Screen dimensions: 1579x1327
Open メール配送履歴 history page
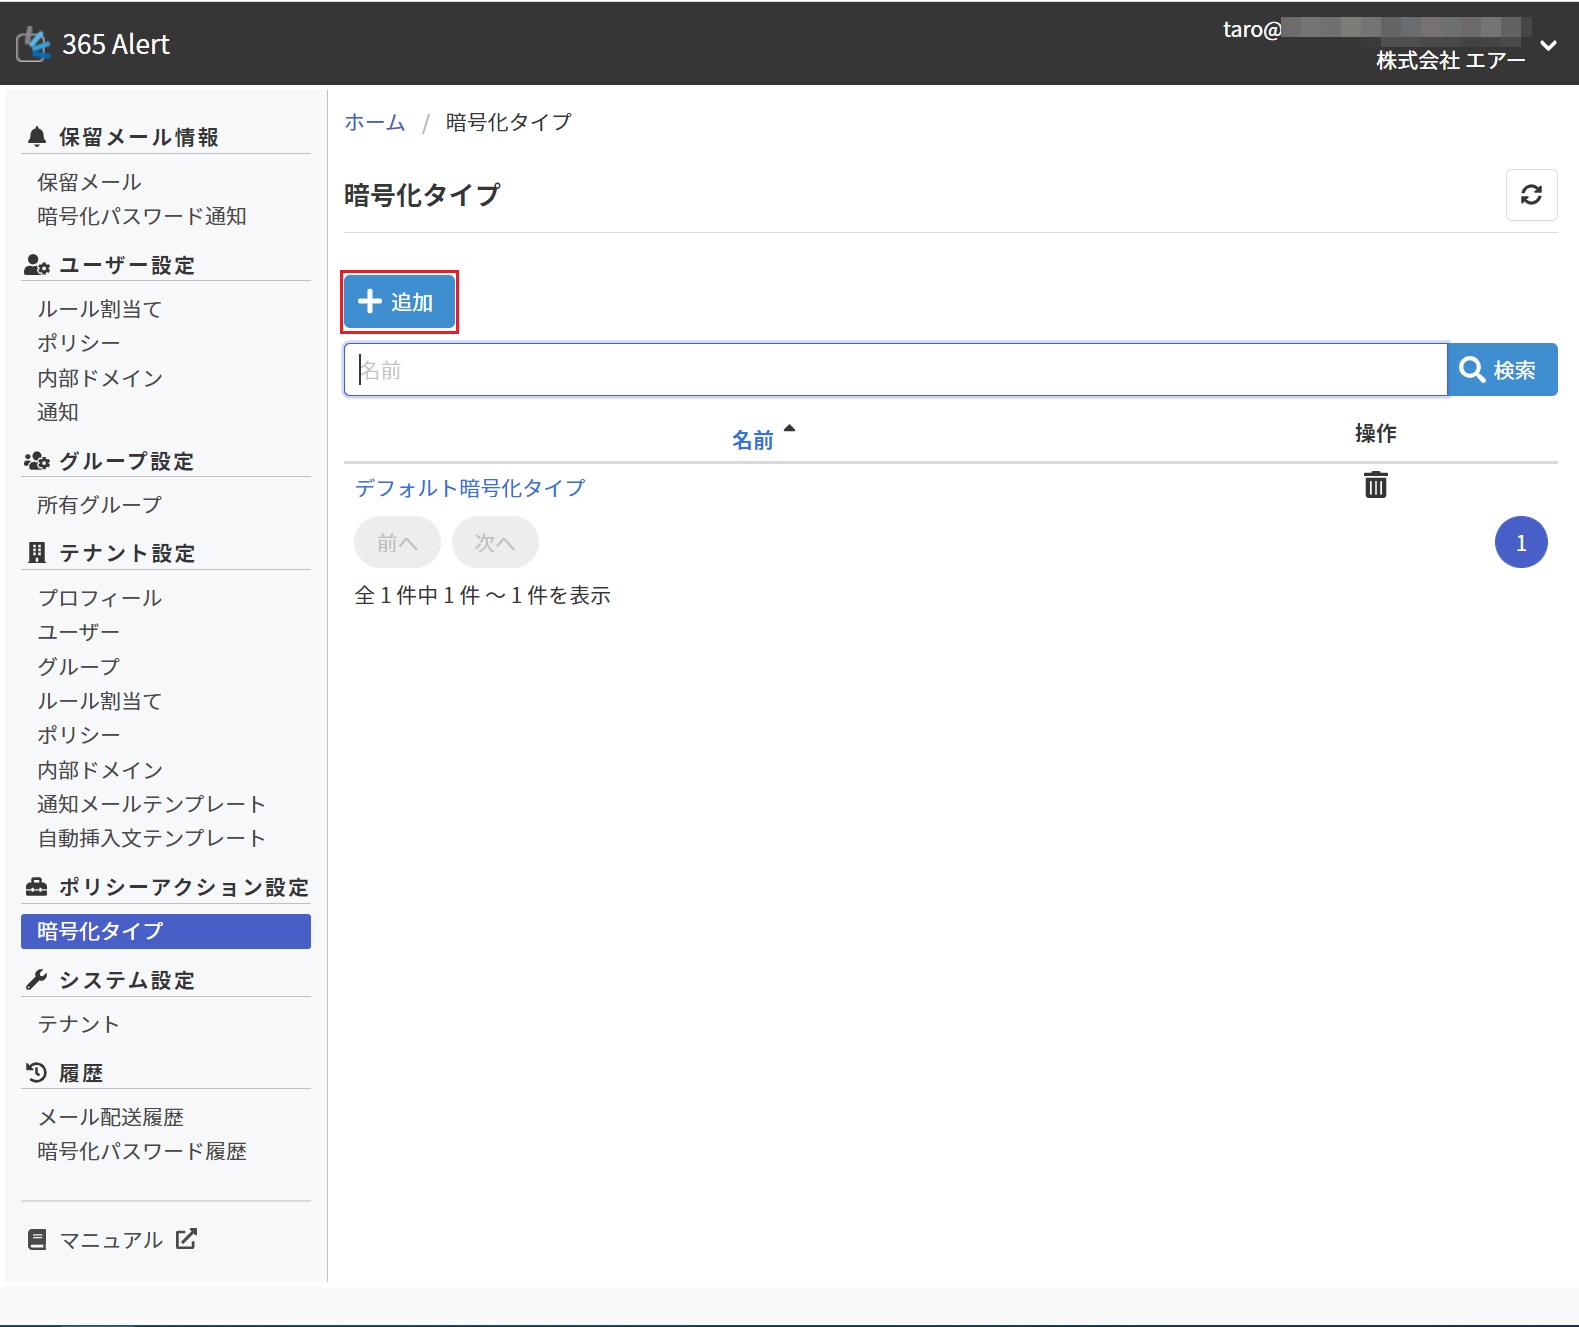(110, 1117)
